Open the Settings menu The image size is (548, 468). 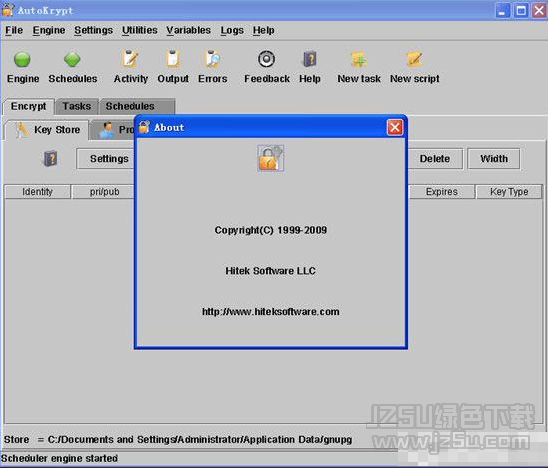tap(93, 30)
